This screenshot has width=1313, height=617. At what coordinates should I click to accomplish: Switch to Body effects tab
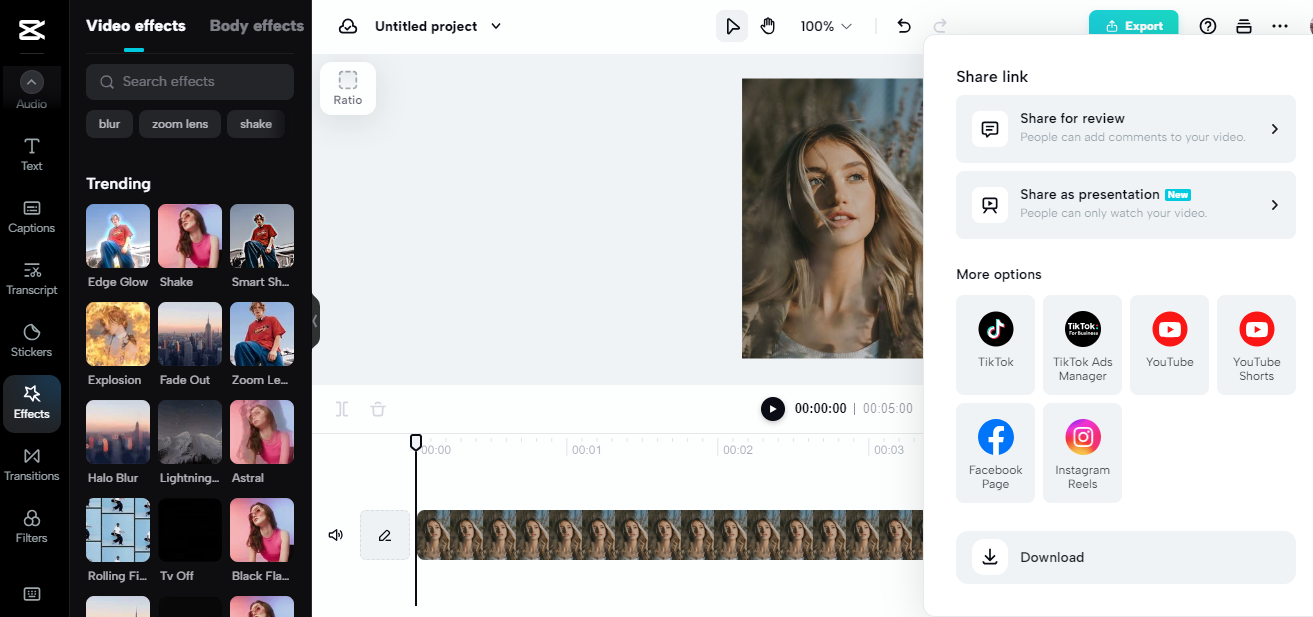point(257,26)
